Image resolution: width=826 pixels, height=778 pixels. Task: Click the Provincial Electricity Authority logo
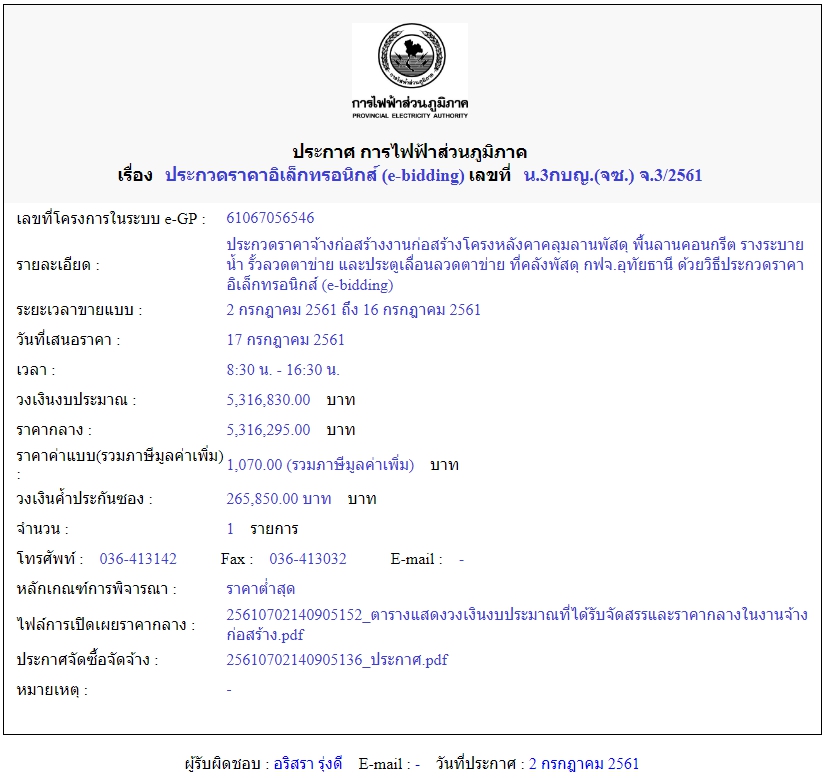click(x=410, y=71)
